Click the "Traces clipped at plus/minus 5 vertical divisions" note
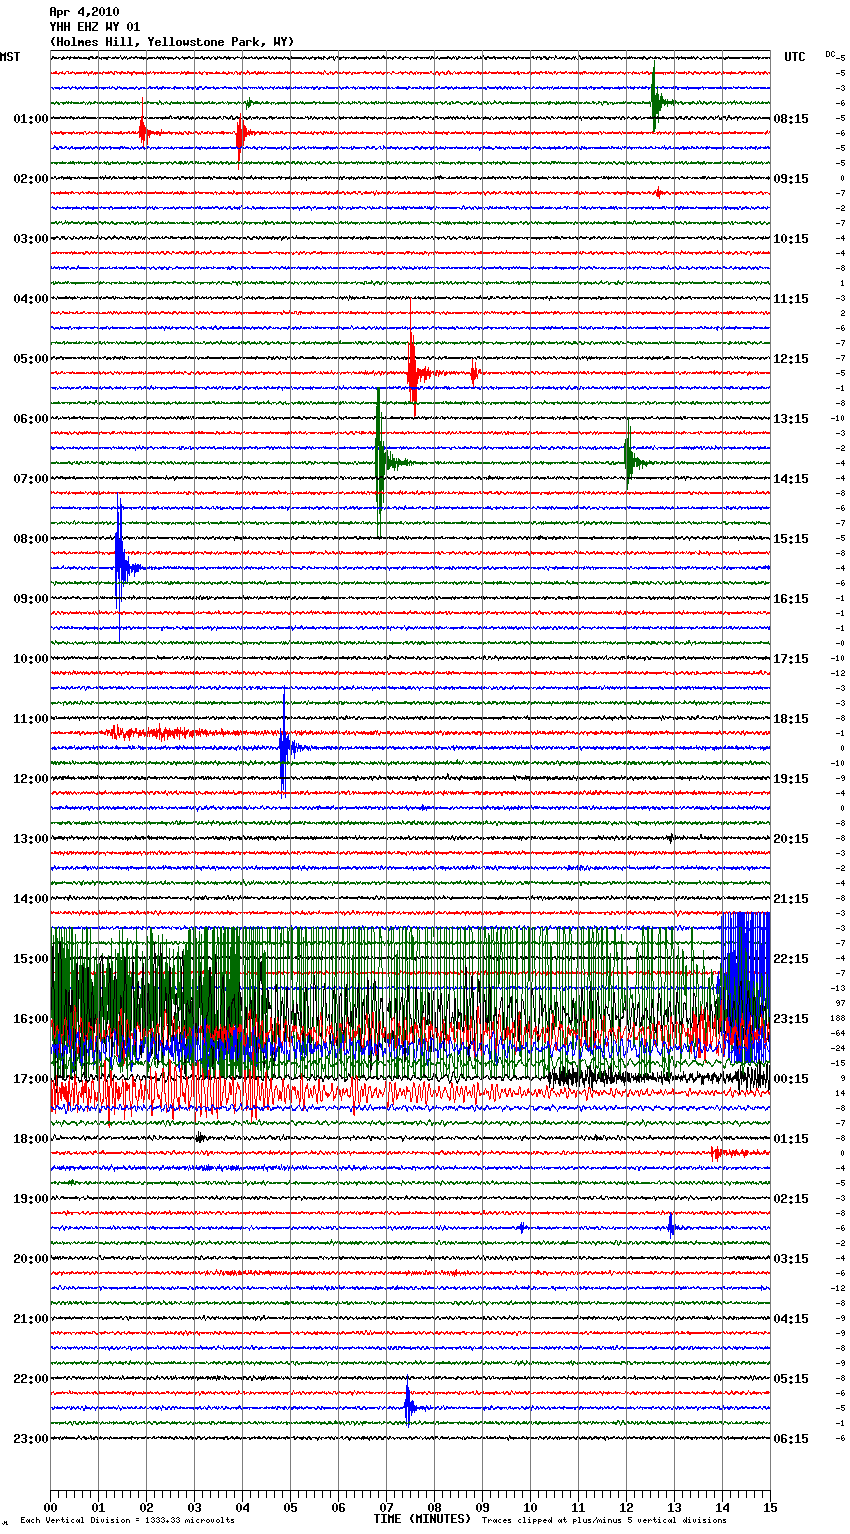850x1534 pixels. point(604,1520)
